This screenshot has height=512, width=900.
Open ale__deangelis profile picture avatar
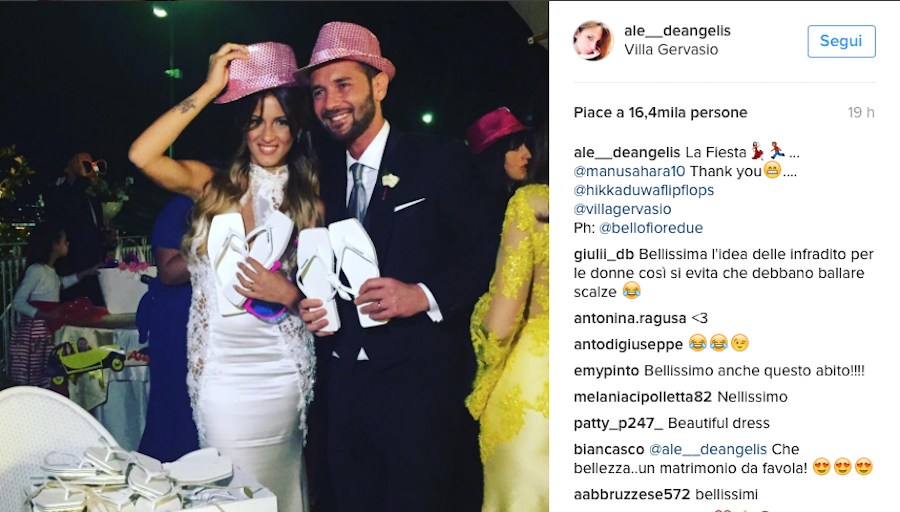(593, 41)
